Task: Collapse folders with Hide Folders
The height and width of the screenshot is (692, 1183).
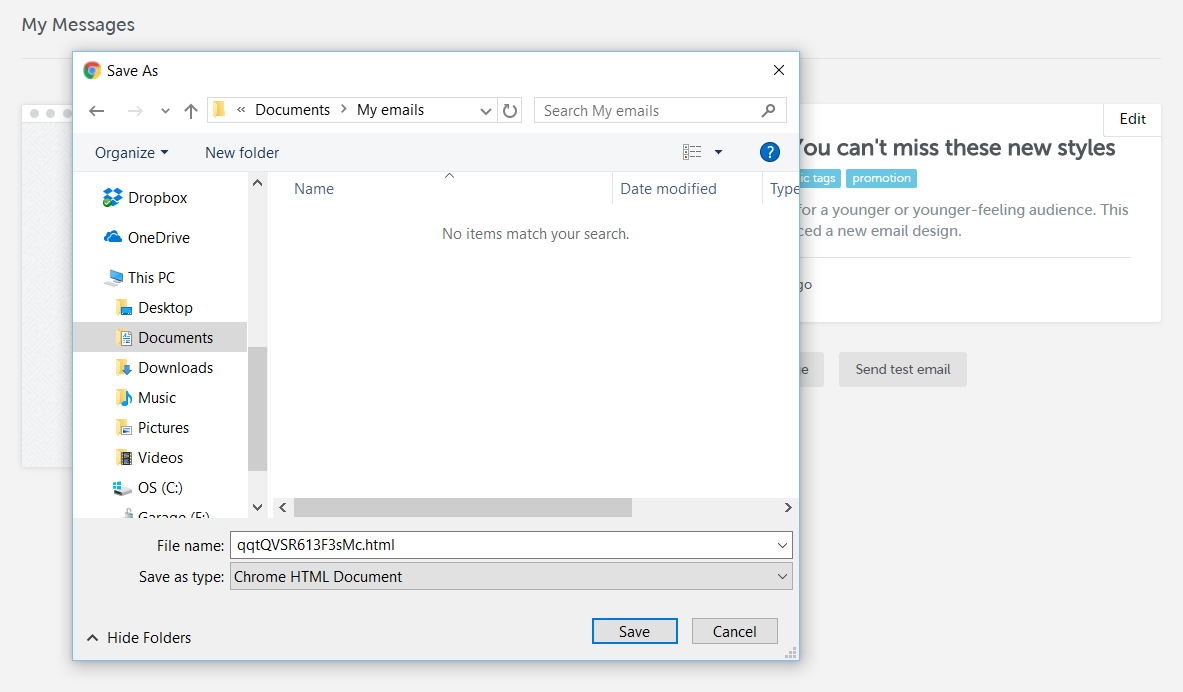Action: (x=140, y=638)
